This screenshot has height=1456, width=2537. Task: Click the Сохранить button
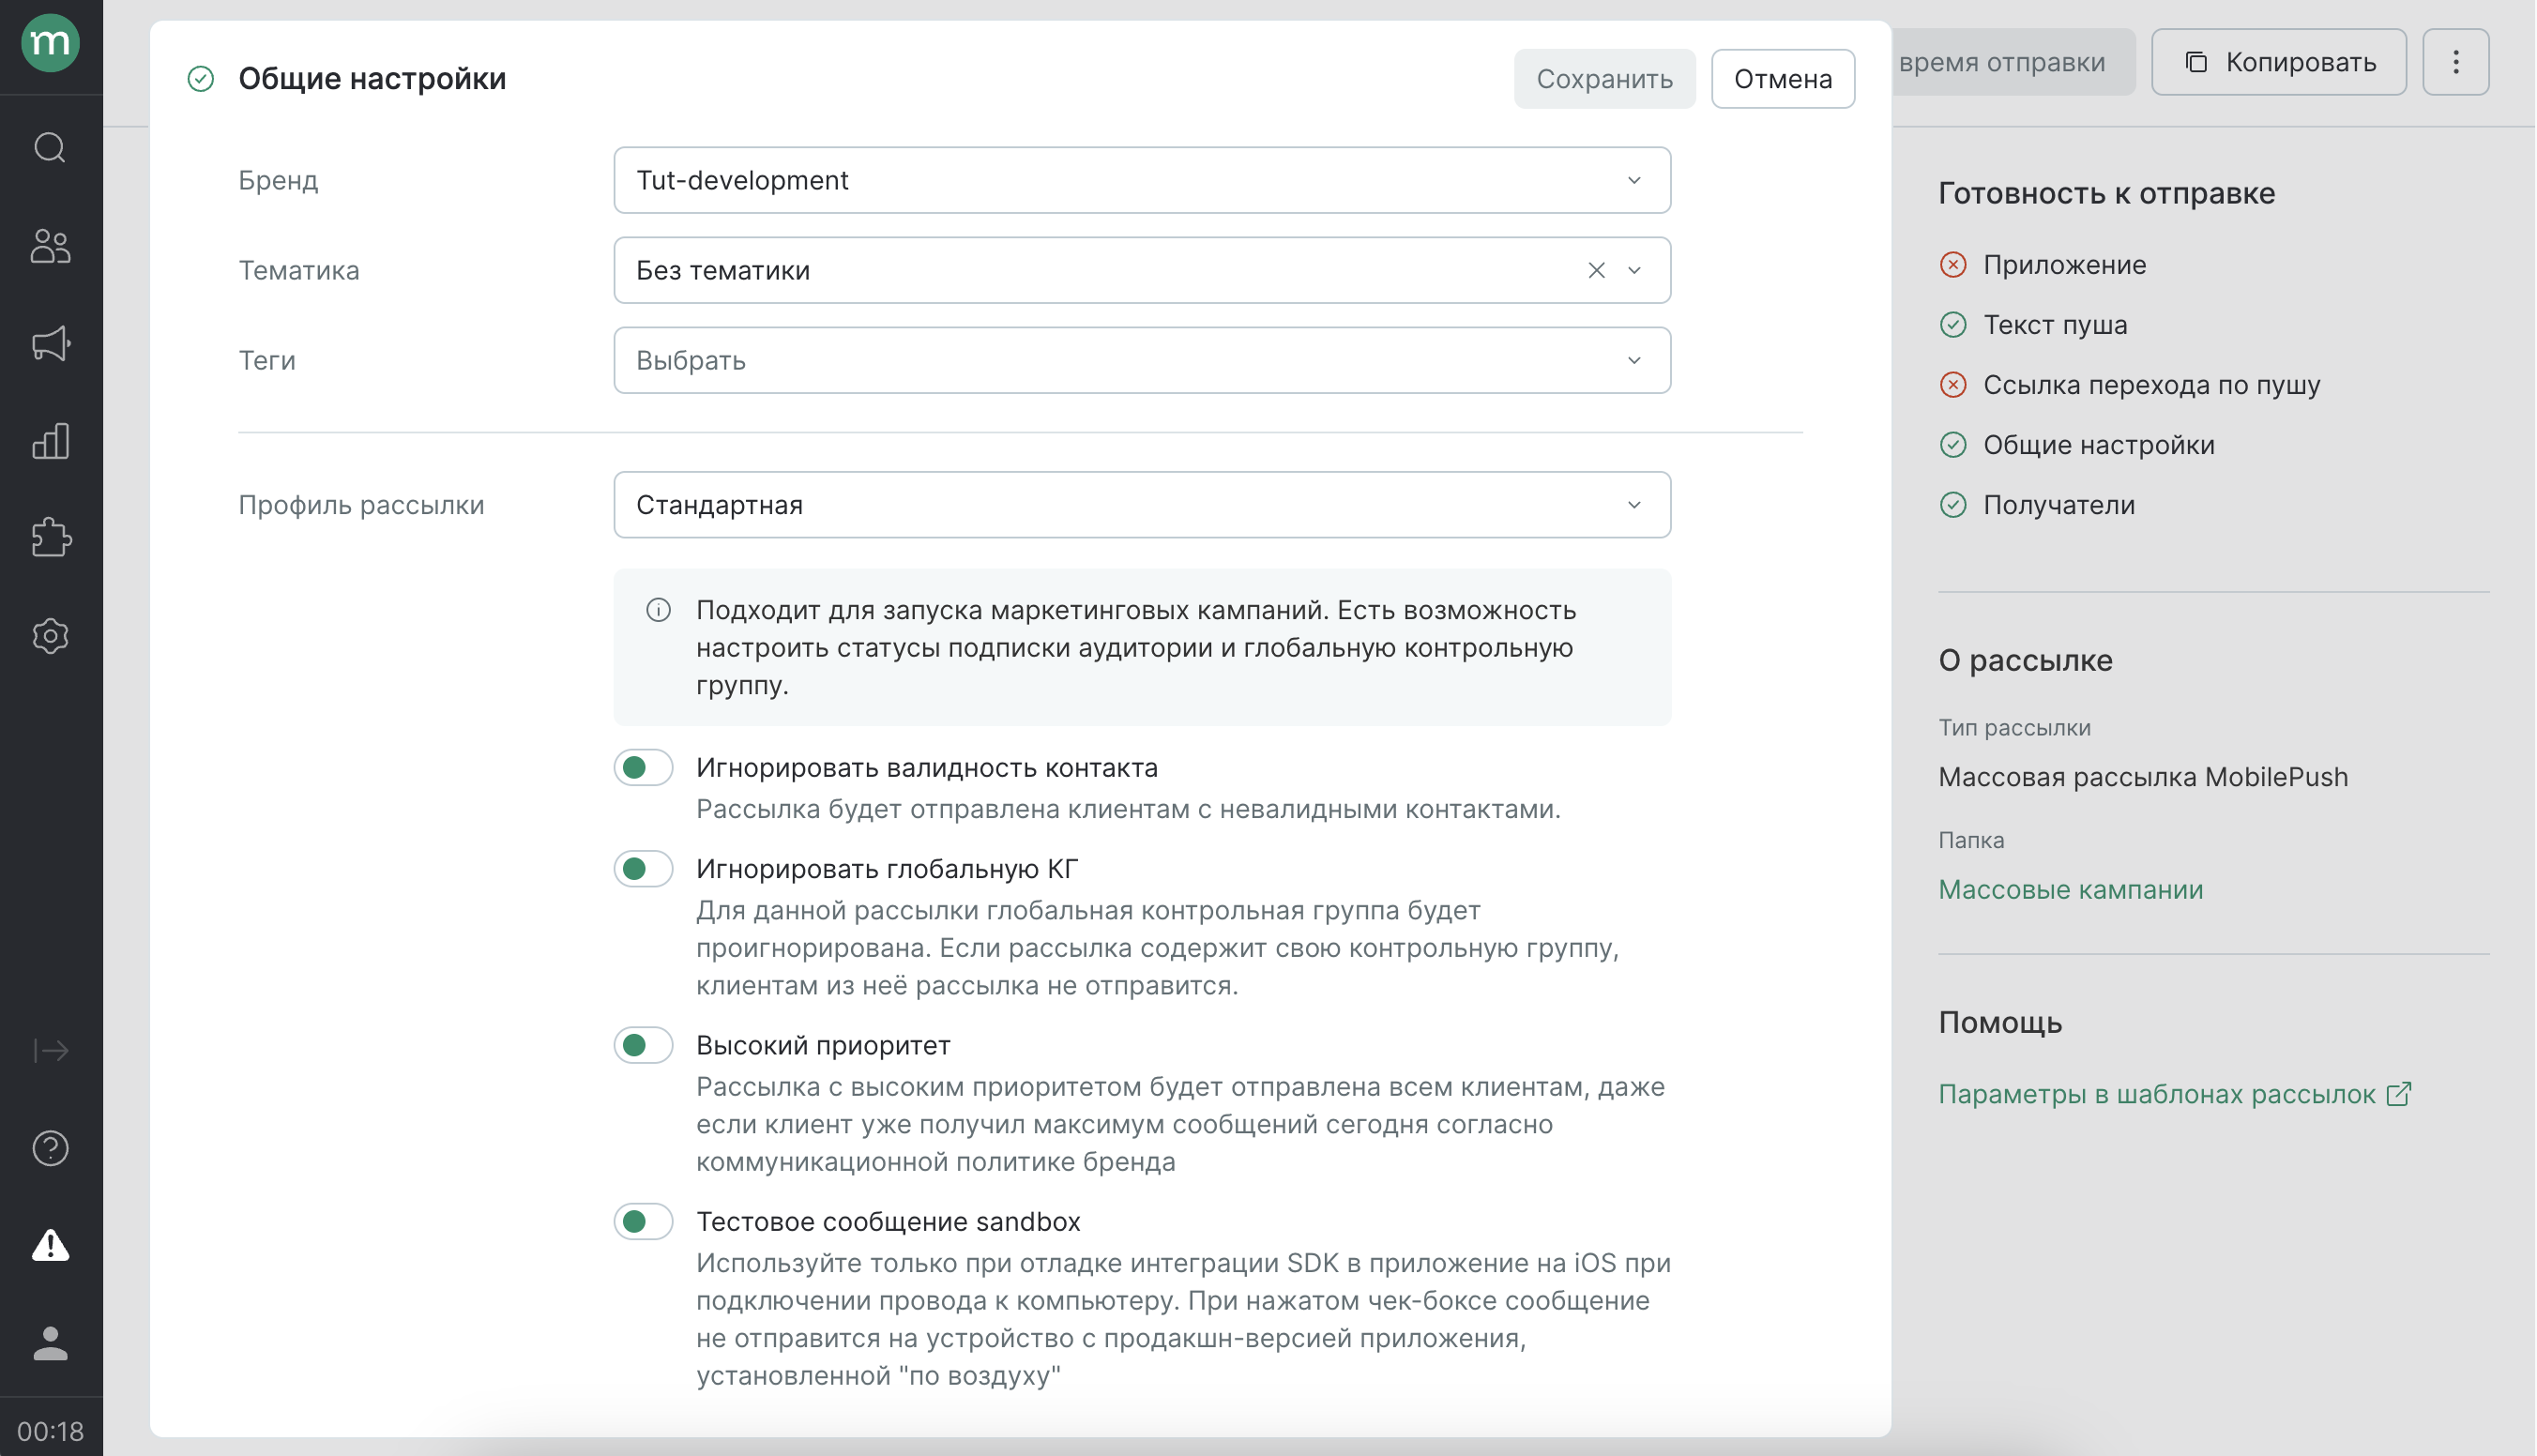pos(1604,79)
